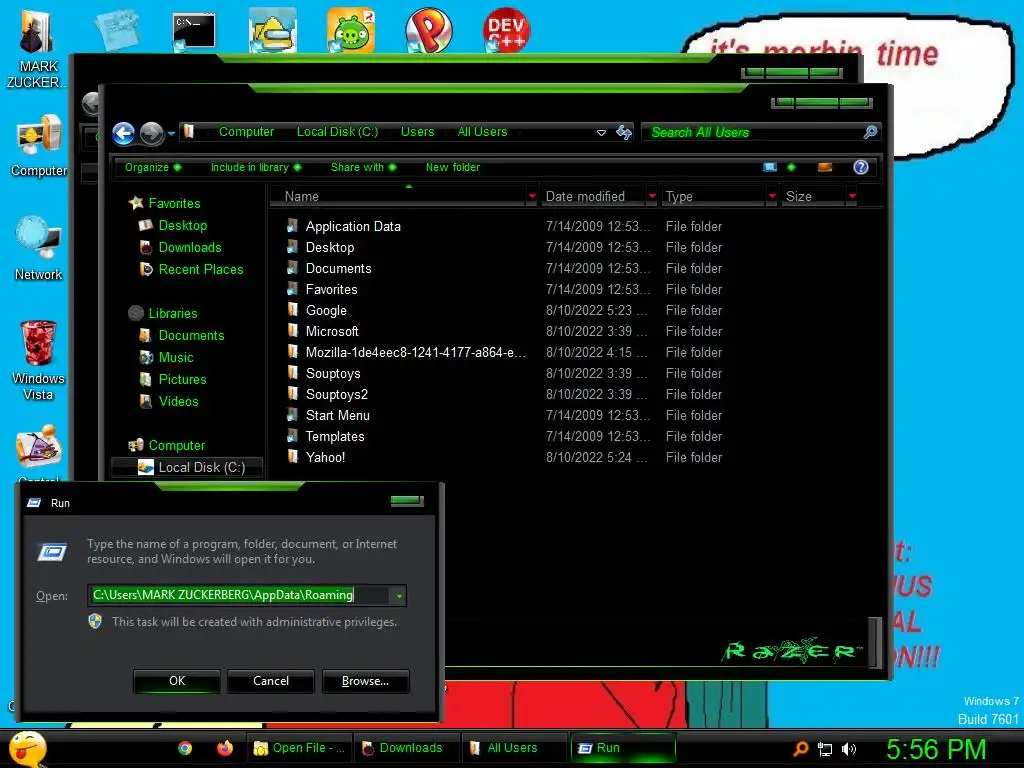
Task: Open the Windows Vista recycle bin icon
Action: point(39,343)
